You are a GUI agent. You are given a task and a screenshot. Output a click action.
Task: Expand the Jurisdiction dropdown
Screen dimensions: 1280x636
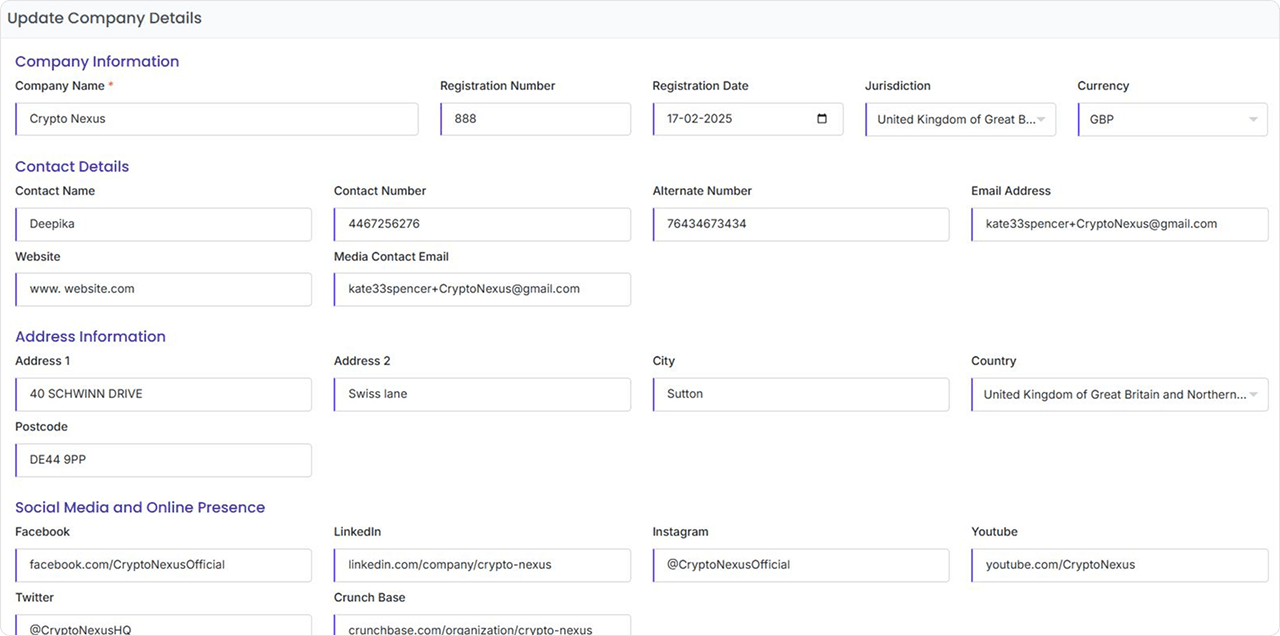point(959,119)
